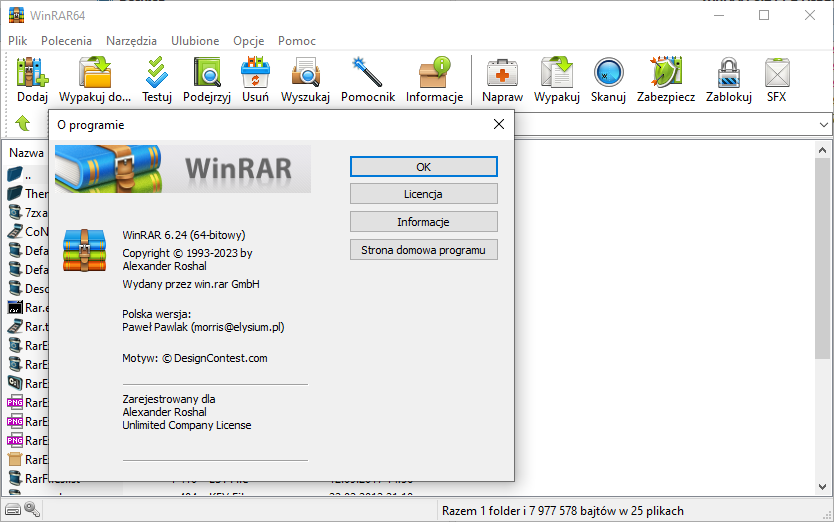Viewport: 834px width, 522px height.
Task: Open the Pomoc menu
Action: pos(297,41)
